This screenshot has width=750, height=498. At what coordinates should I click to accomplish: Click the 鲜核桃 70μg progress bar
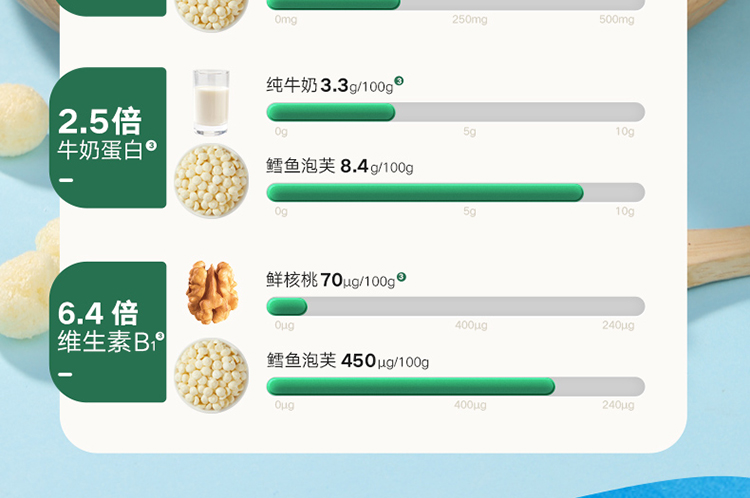pos(455,306)
